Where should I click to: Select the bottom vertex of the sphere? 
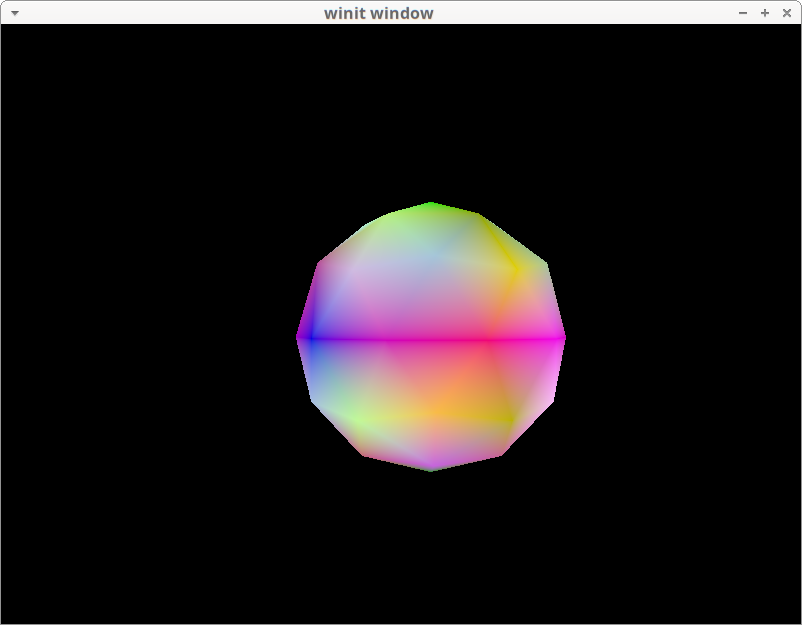click(x=431, y=465)
